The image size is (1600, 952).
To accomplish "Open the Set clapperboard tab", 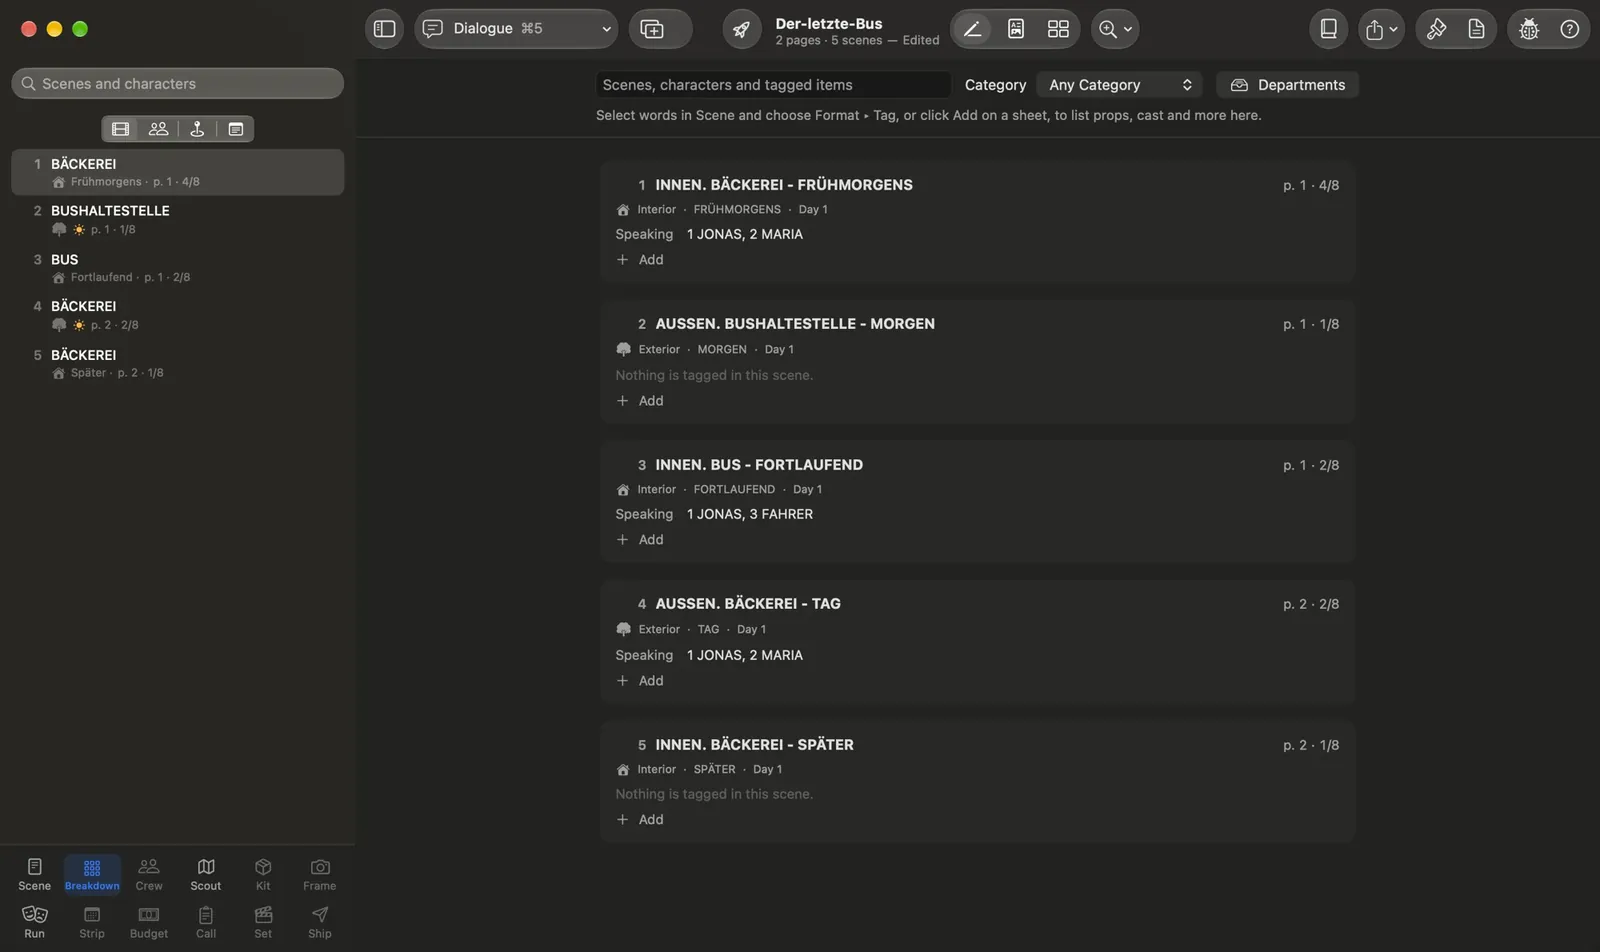I will 263,922.
